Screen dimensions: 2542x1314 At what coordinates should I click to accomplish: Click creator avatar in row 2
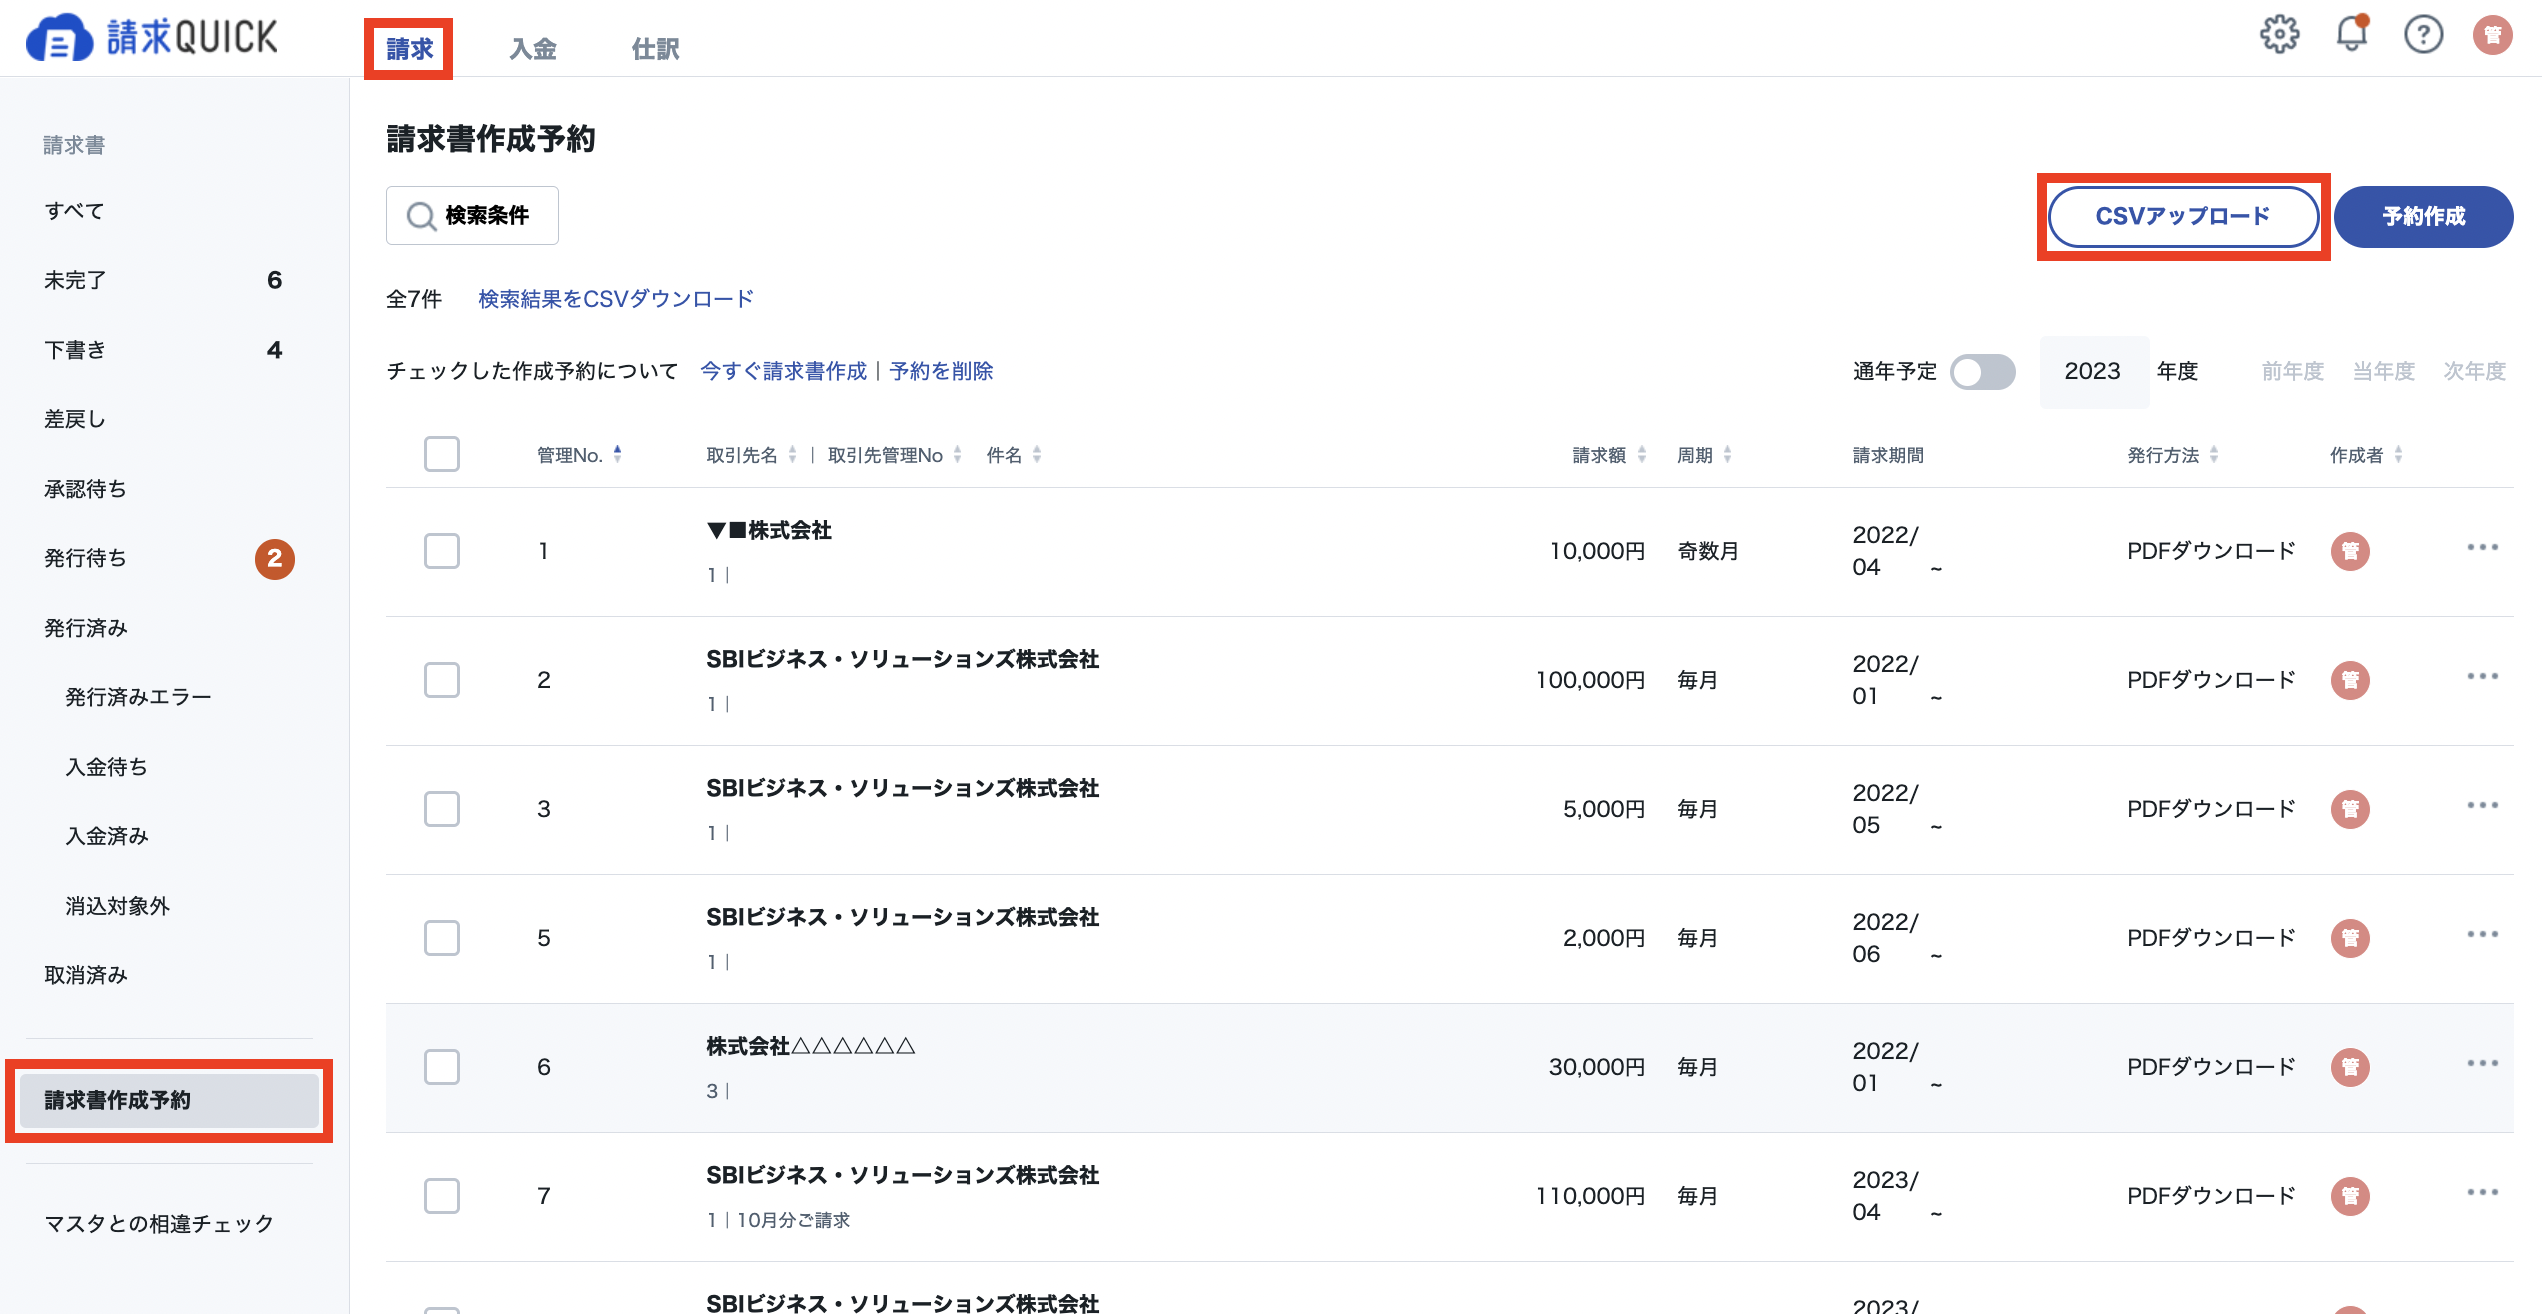pyautogui.click(x=2350, y=680)
